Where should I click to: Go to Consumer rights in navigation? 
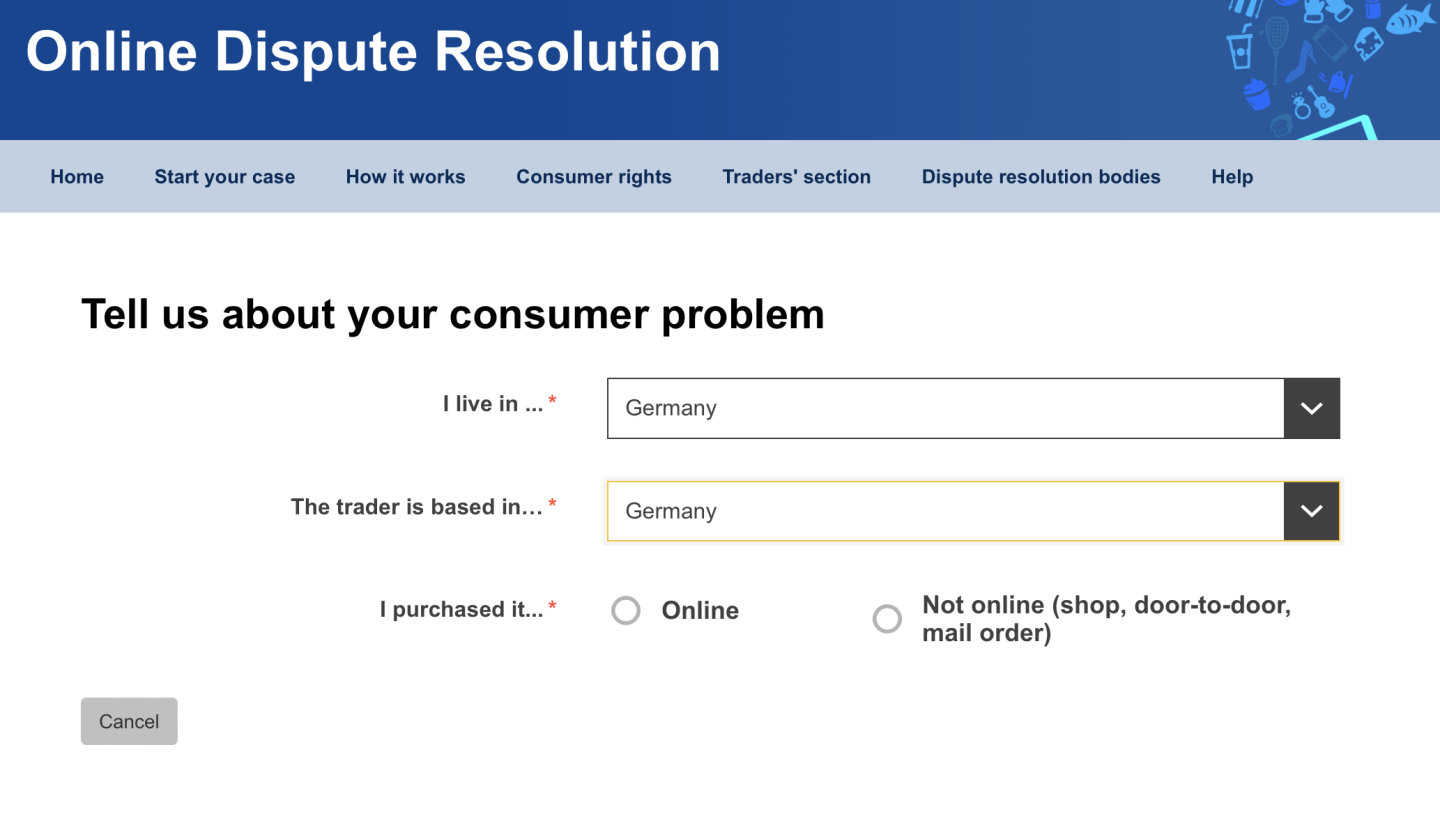[594, 177]
